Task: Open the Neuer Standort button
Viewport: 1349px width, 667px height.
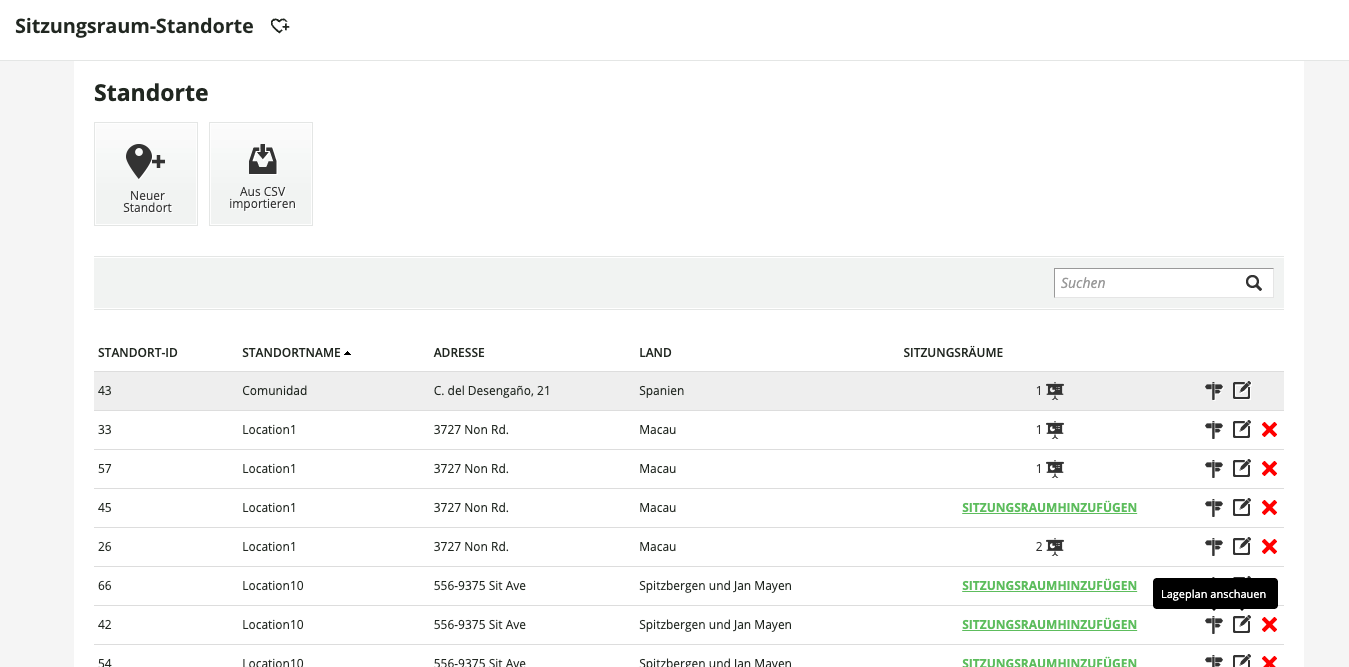Action: pos(146,174)
